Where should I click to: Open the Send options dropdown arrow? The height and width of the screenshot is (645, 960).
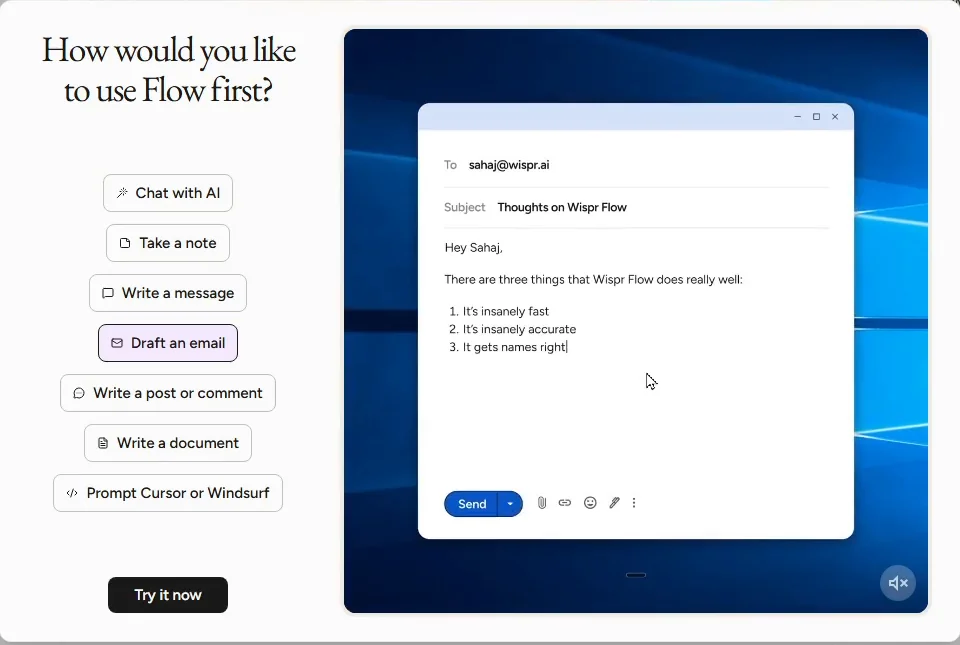510,504
